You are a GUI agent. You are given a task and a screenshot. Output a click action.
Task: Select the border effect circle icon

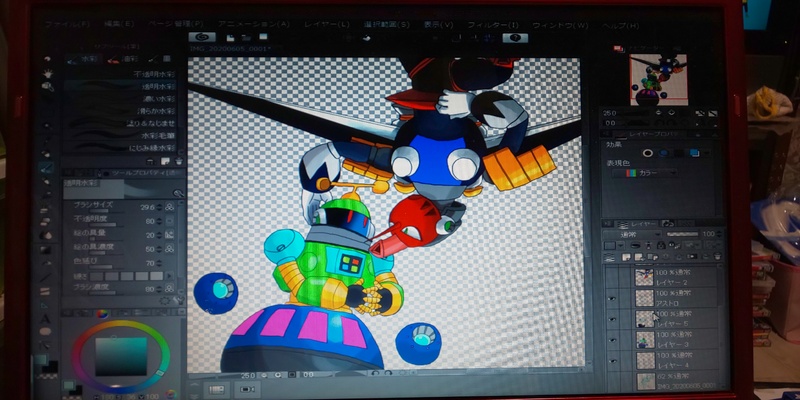[647, 153]
